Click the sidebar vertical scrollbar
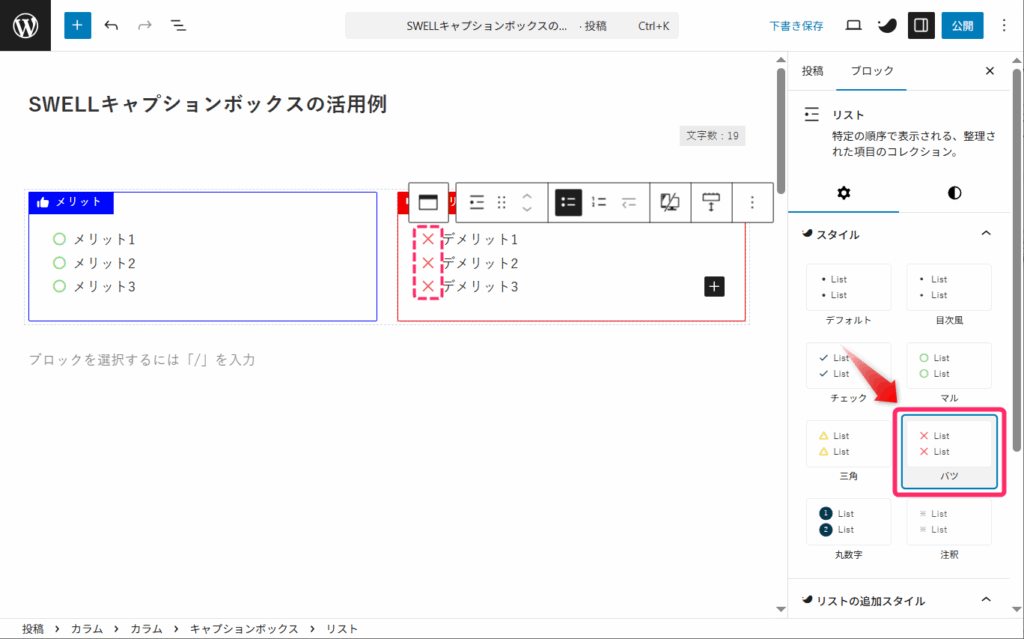Viewport: 1024px width, 639px height. [x=1017, y=258]
